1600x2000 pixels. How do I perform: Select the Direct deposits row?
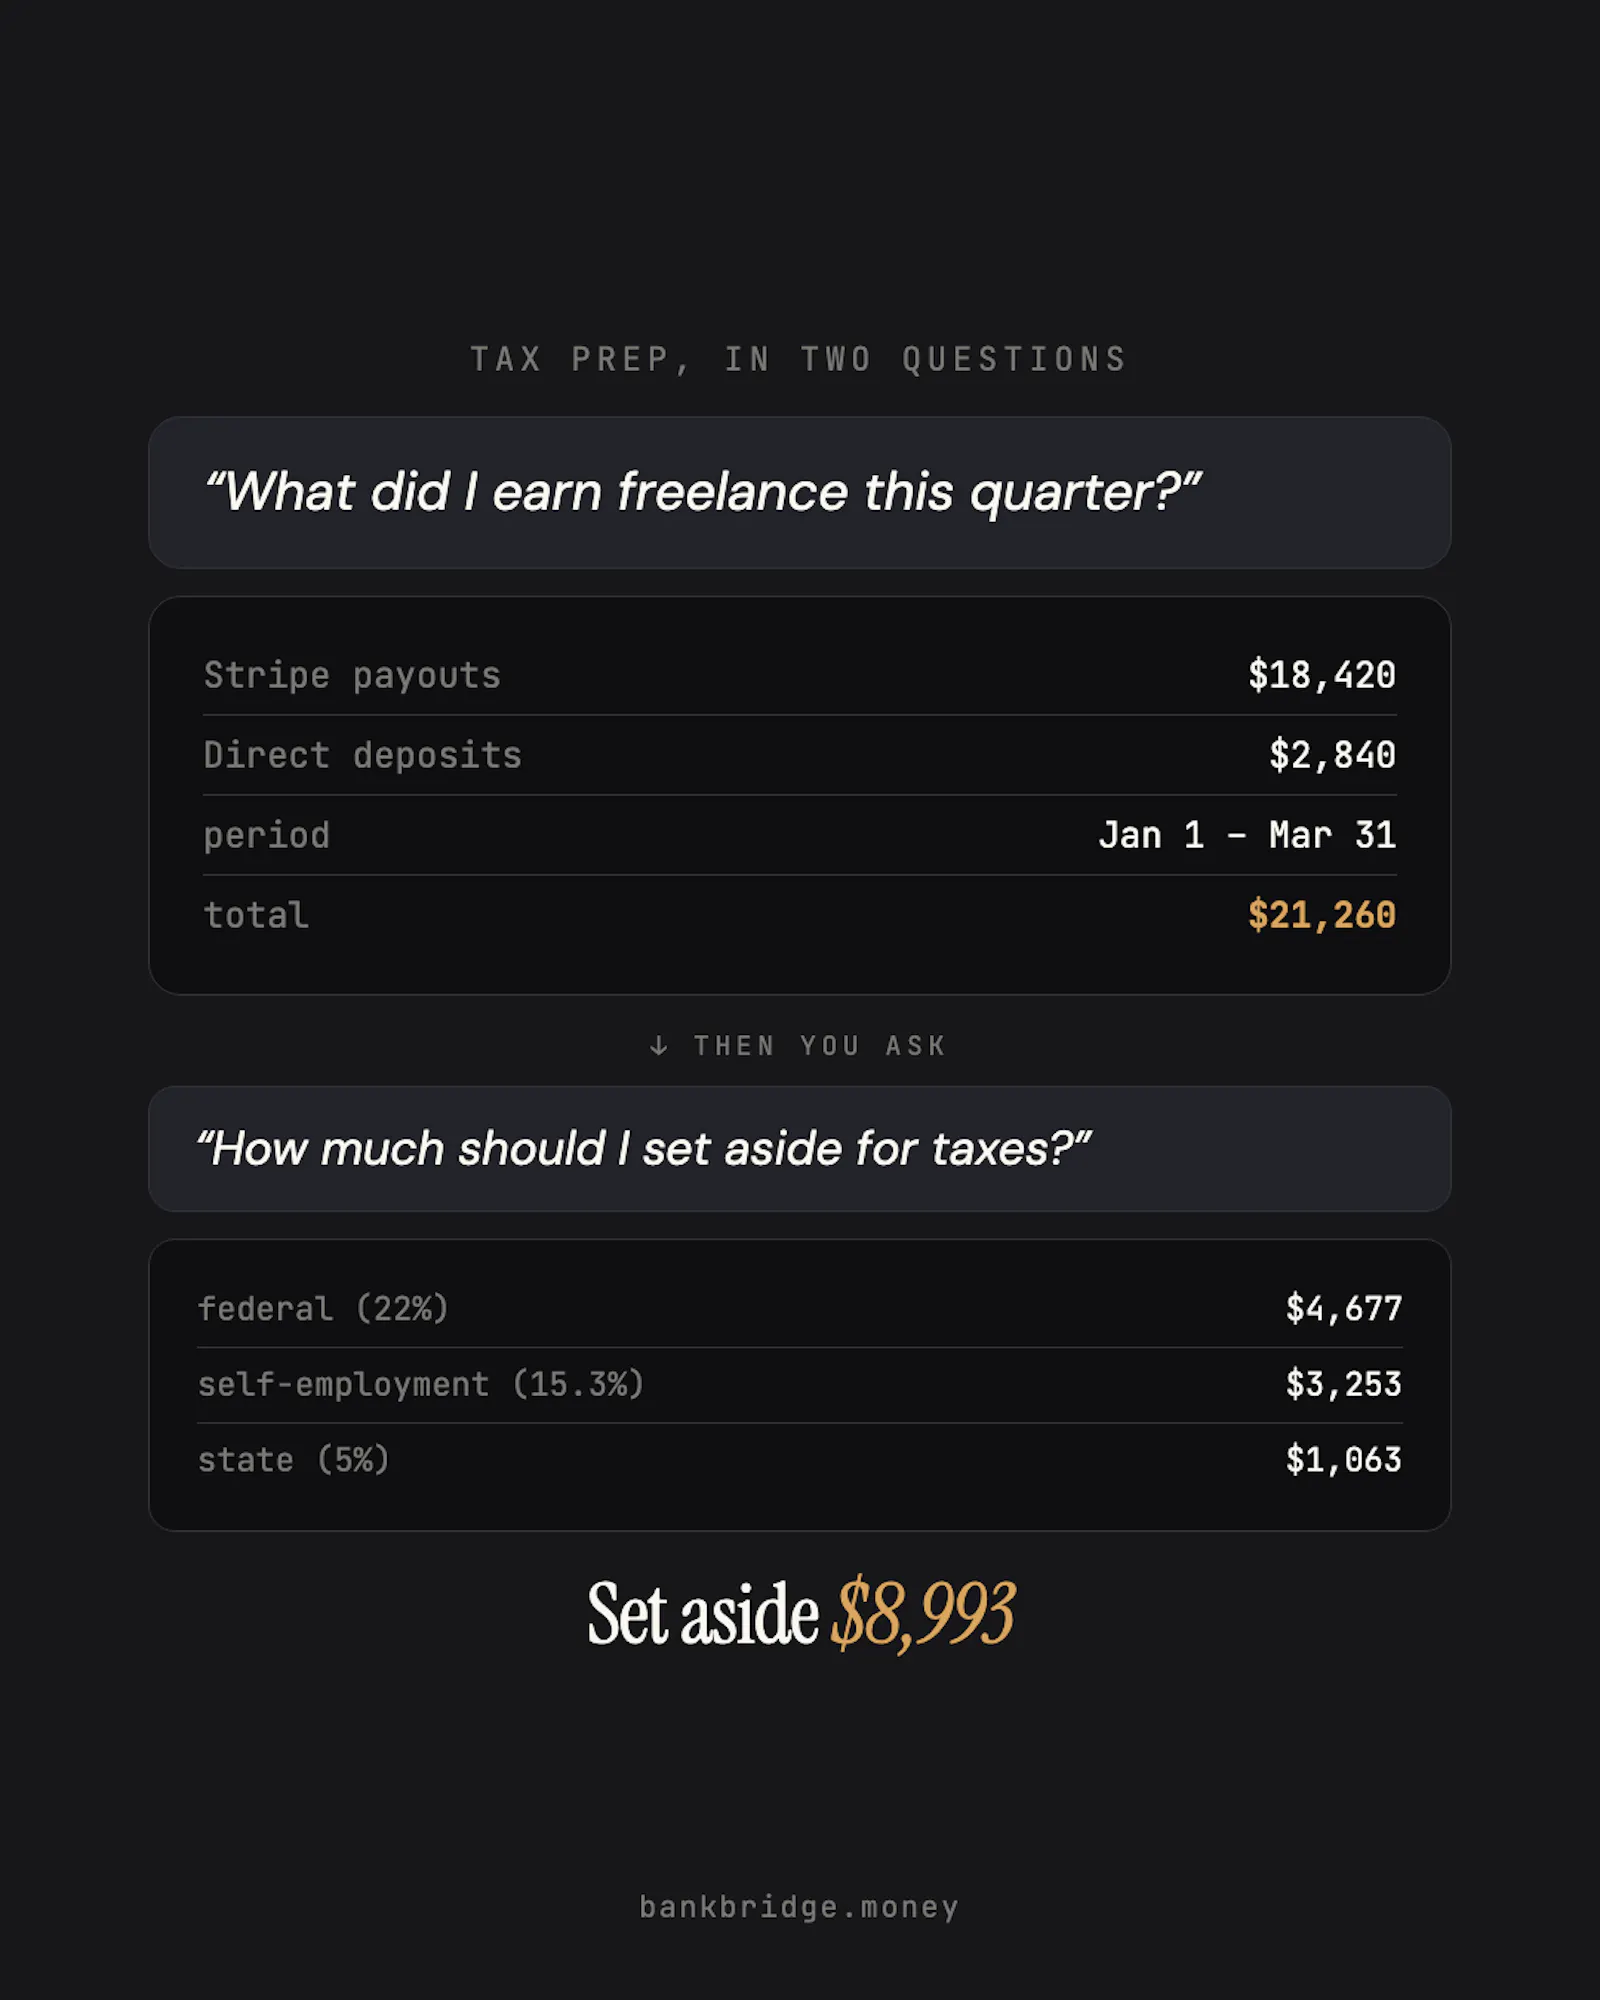coord(800,755)
